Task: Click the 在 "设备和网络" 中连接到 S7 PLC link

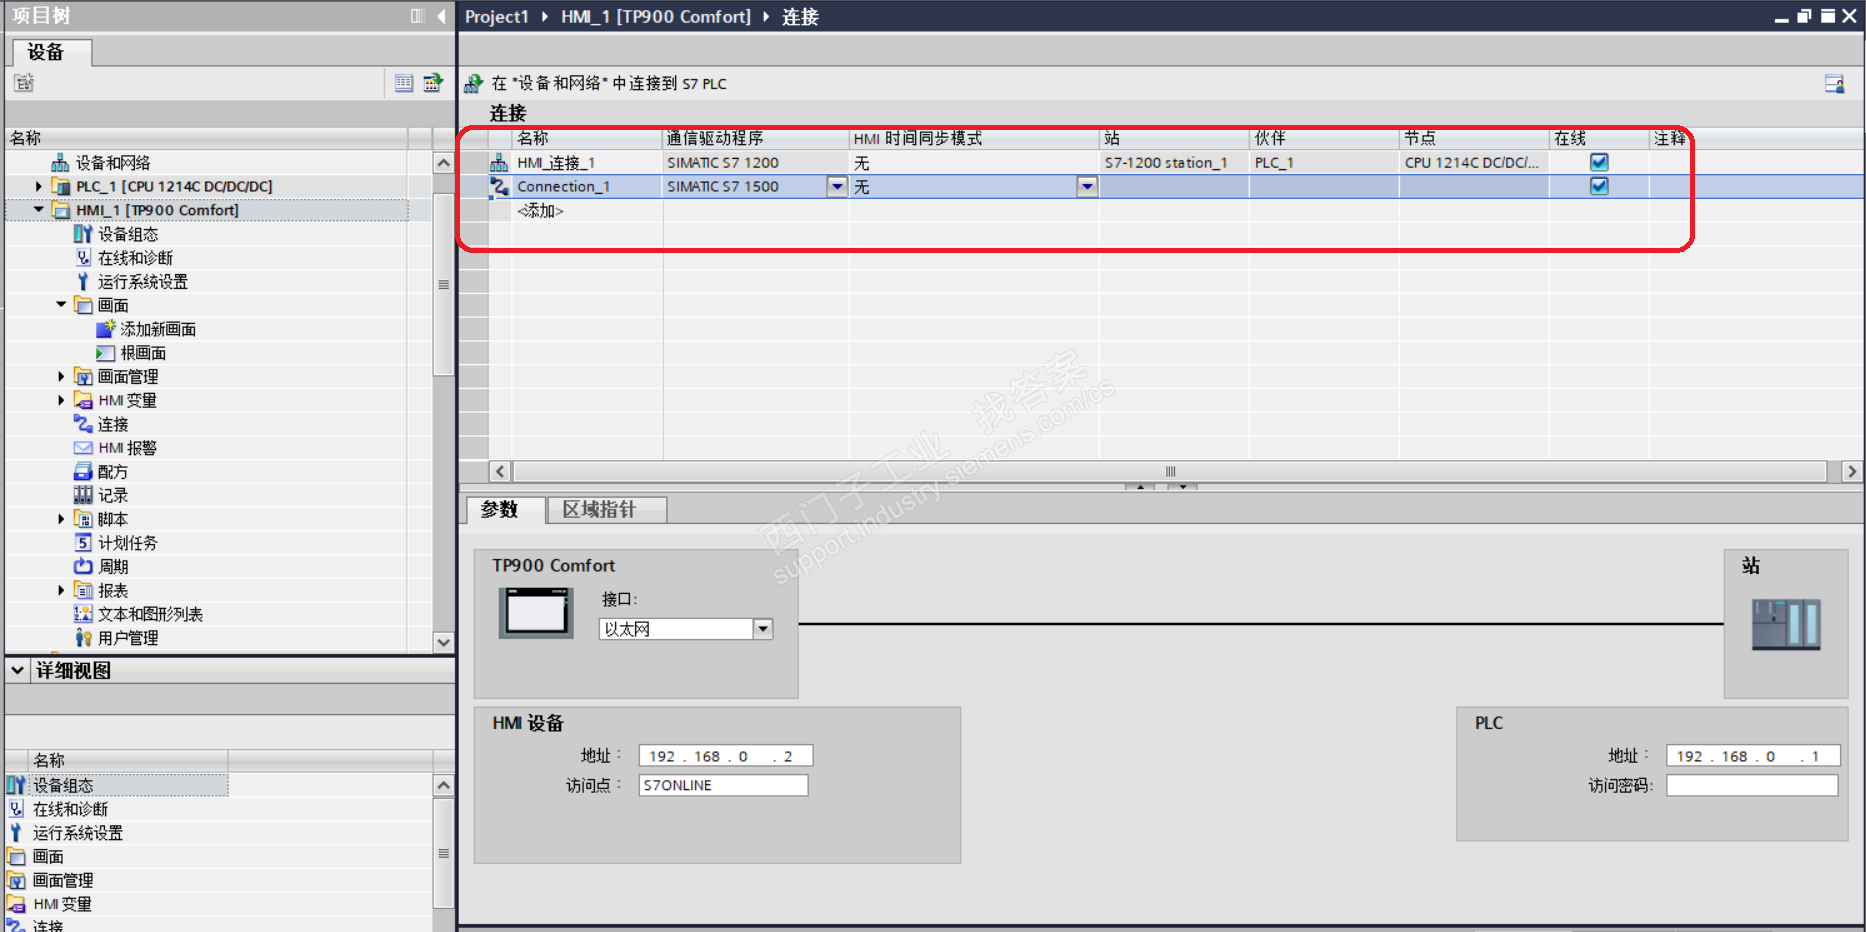Action: click(609, 84)
